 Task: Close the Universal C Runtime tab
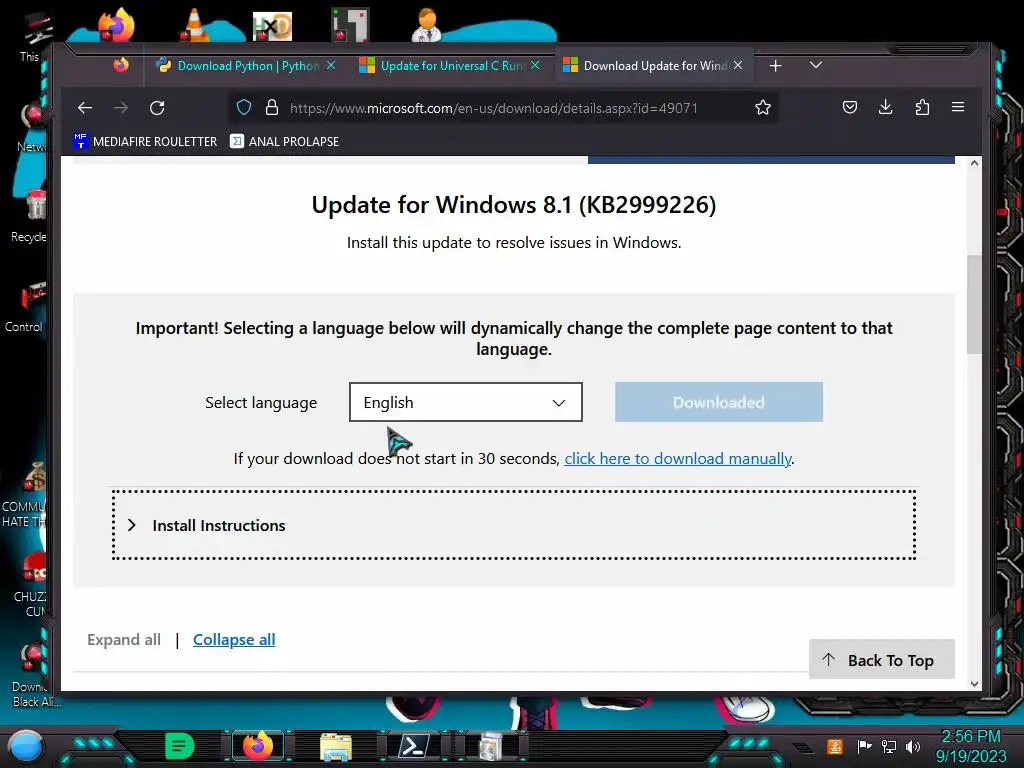(535, 65)
